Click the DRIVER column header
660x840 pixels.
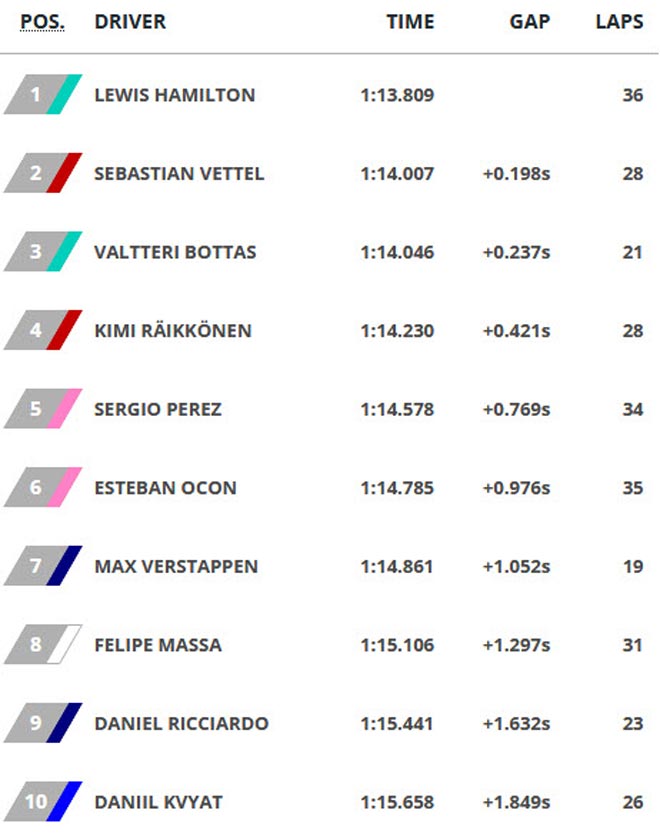point(130,22)
